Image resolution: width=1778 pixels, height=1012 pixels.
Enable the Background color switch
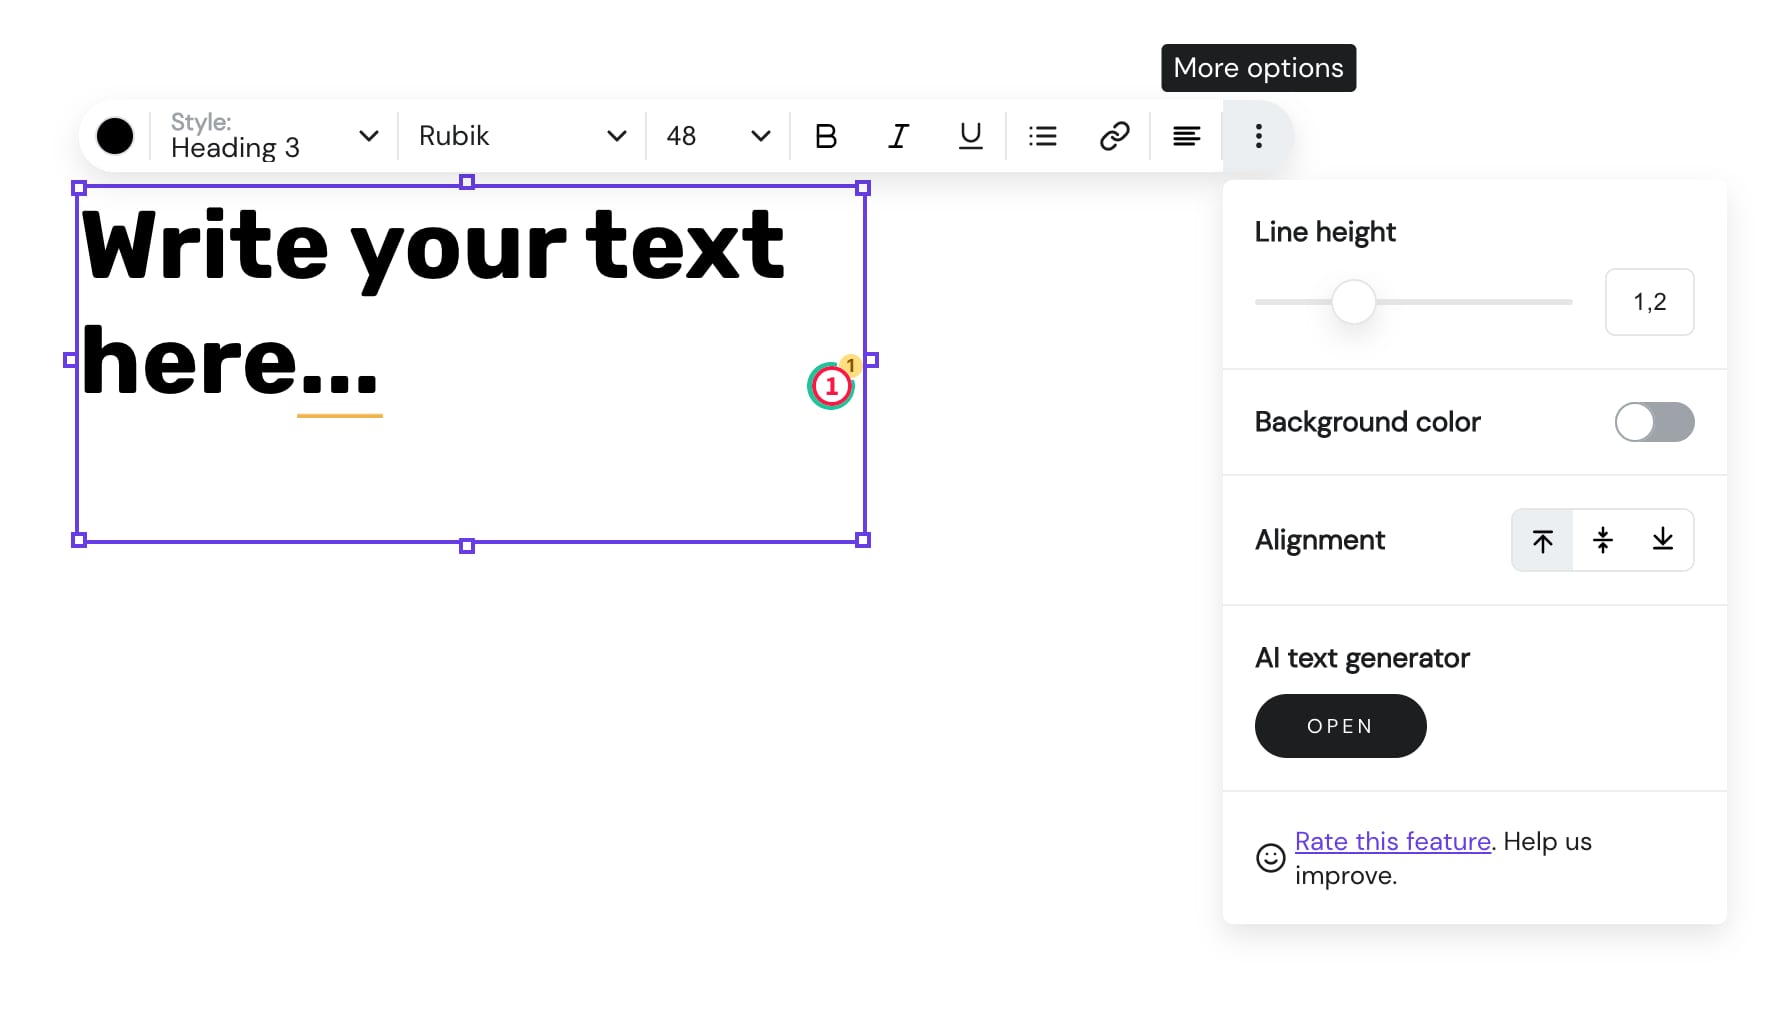pyautogui.click(x=1654, y=422)
